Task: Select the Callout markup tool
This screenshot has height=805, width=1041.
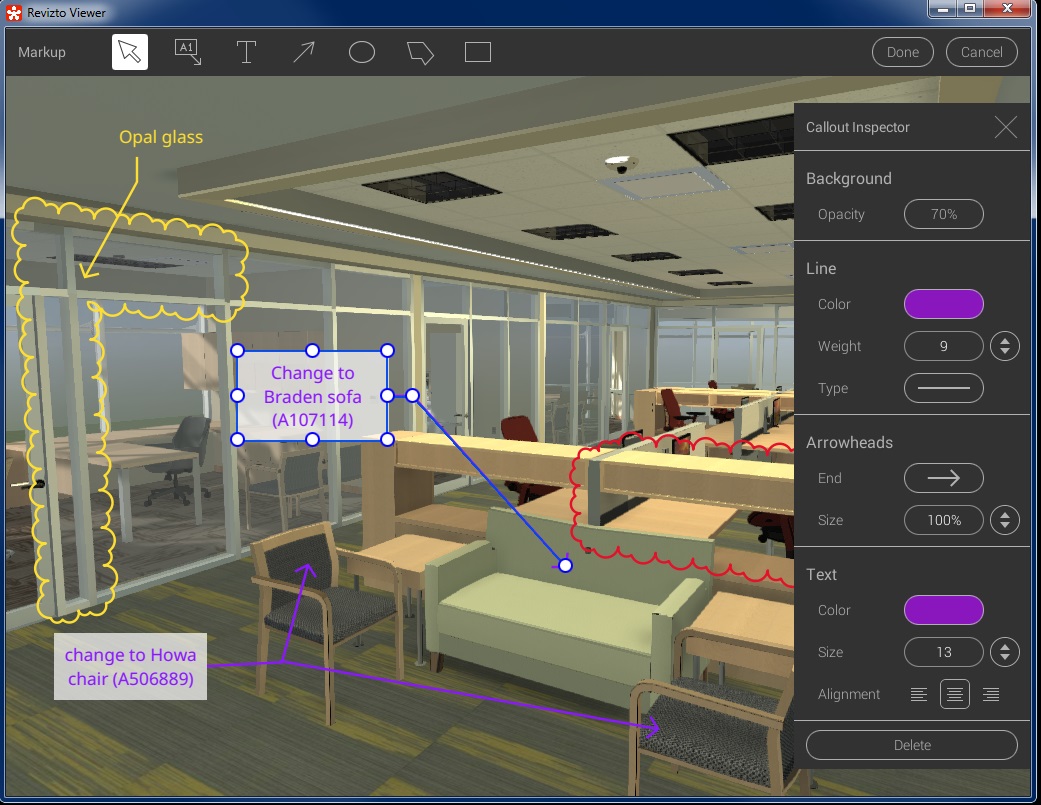Action: point(188,52)
